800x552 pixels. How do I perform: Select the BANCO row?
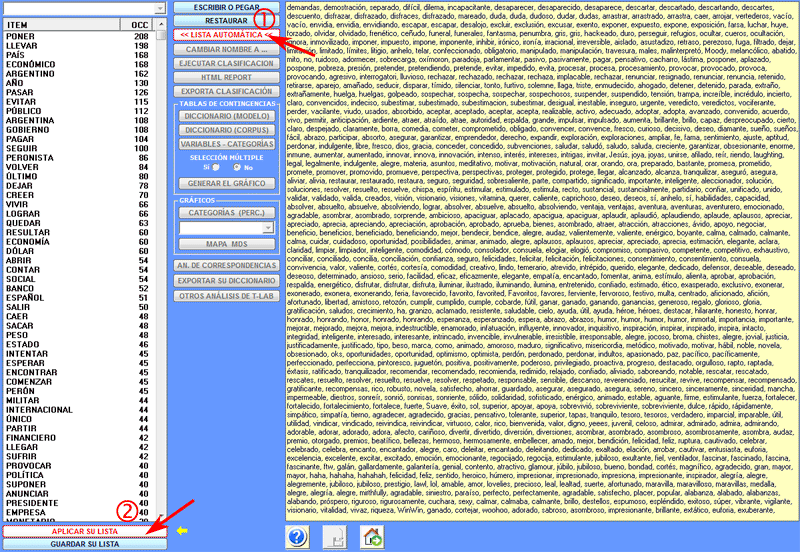click(x=79, y=288)
